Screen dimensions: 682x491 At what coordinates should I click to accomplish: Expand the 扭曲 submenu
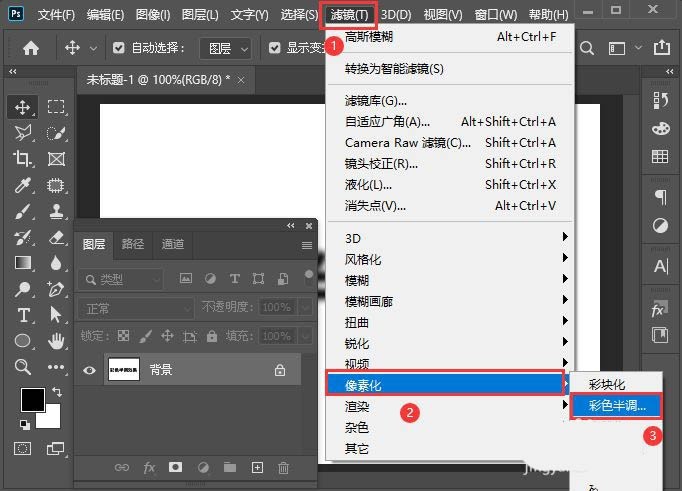449,322
